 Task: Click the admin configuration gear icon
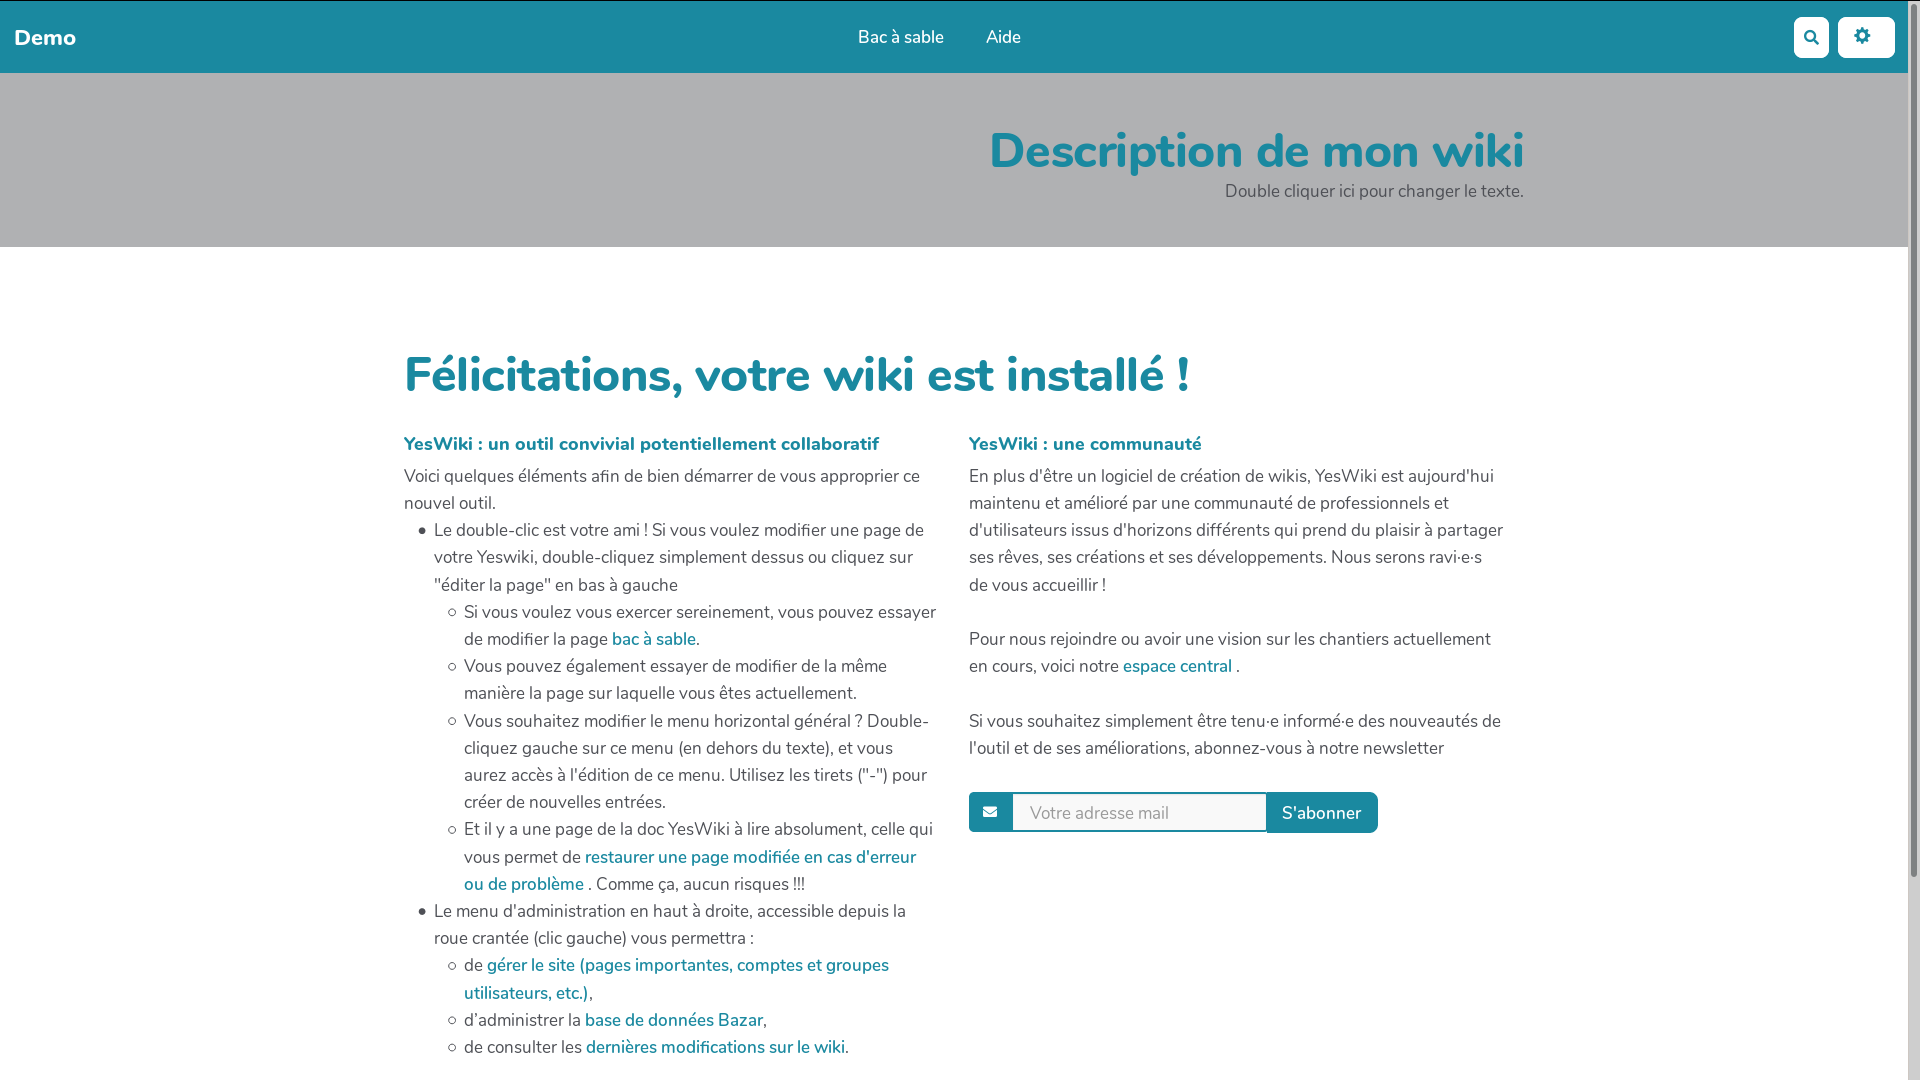[x=1866, y=37]
